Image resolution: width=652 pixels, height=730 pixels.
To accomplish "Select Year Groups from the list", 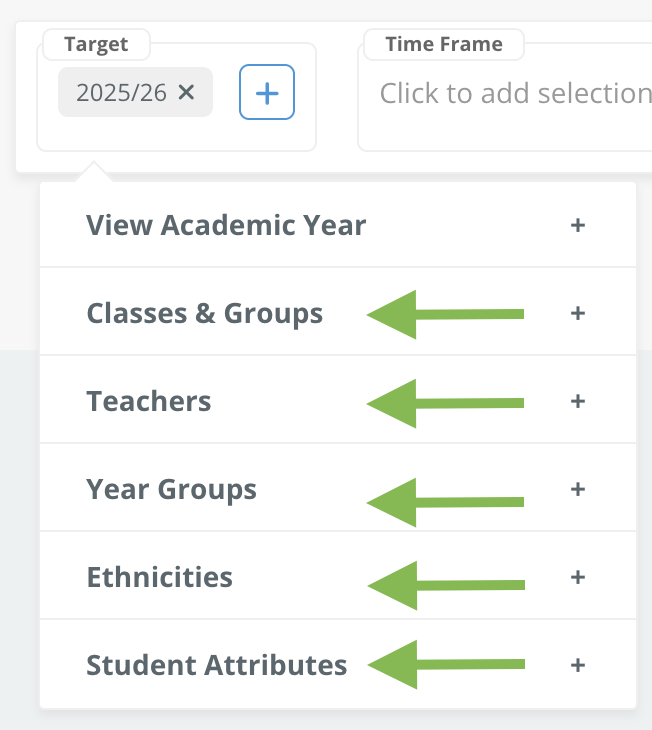I will tap(338, 487).
